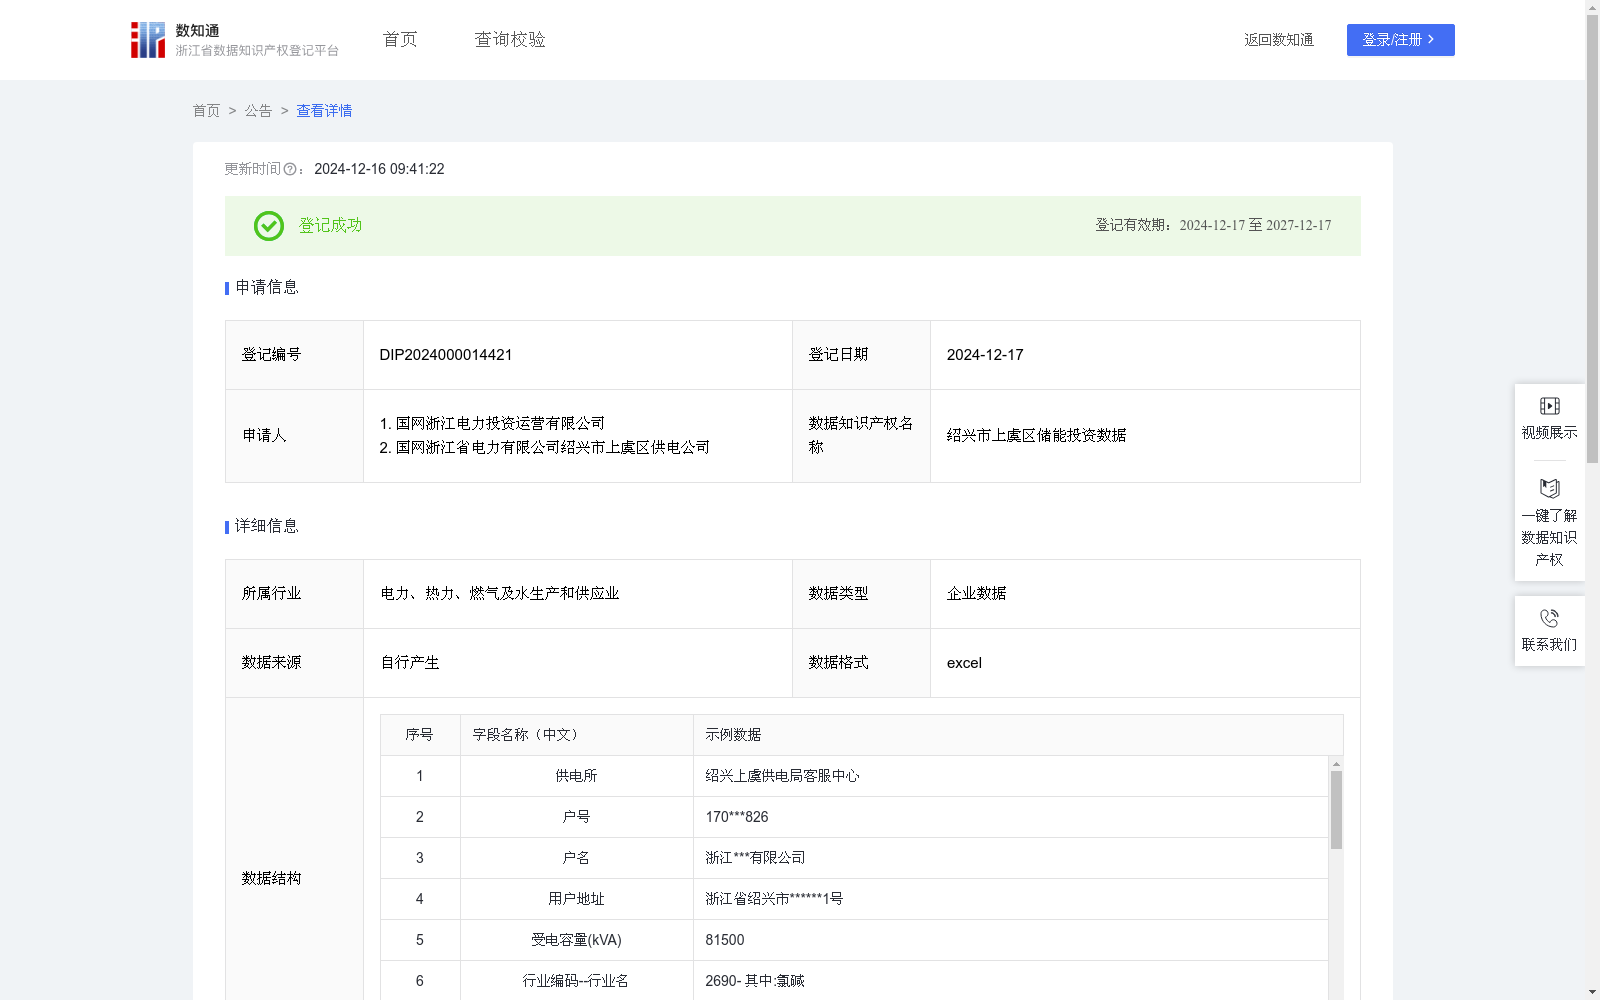Image resolution: width=1600 pixels, height=1000 pixels.
Task: Click the 受电容量(kVA) field cell
Action: (x=576, y=940)
